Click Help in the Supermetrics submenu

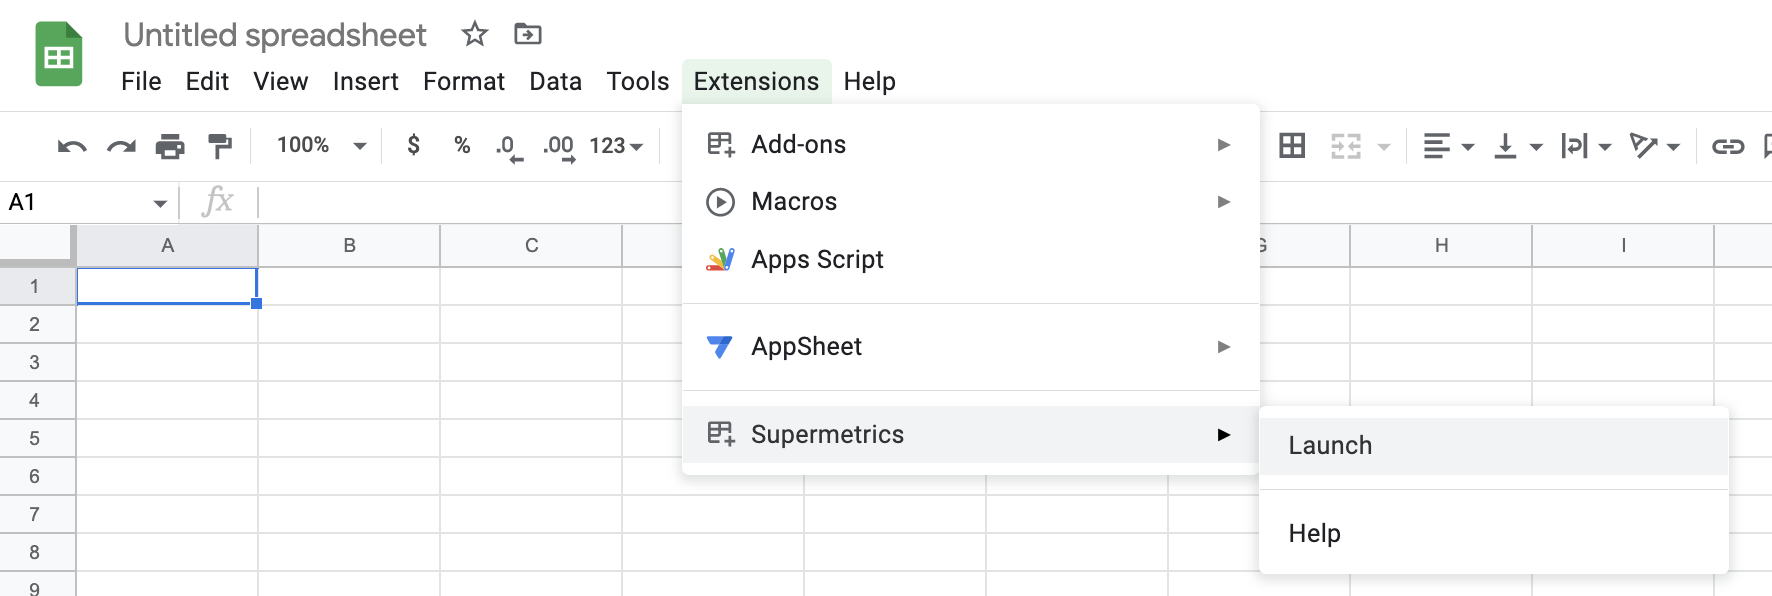(1314, 534)
